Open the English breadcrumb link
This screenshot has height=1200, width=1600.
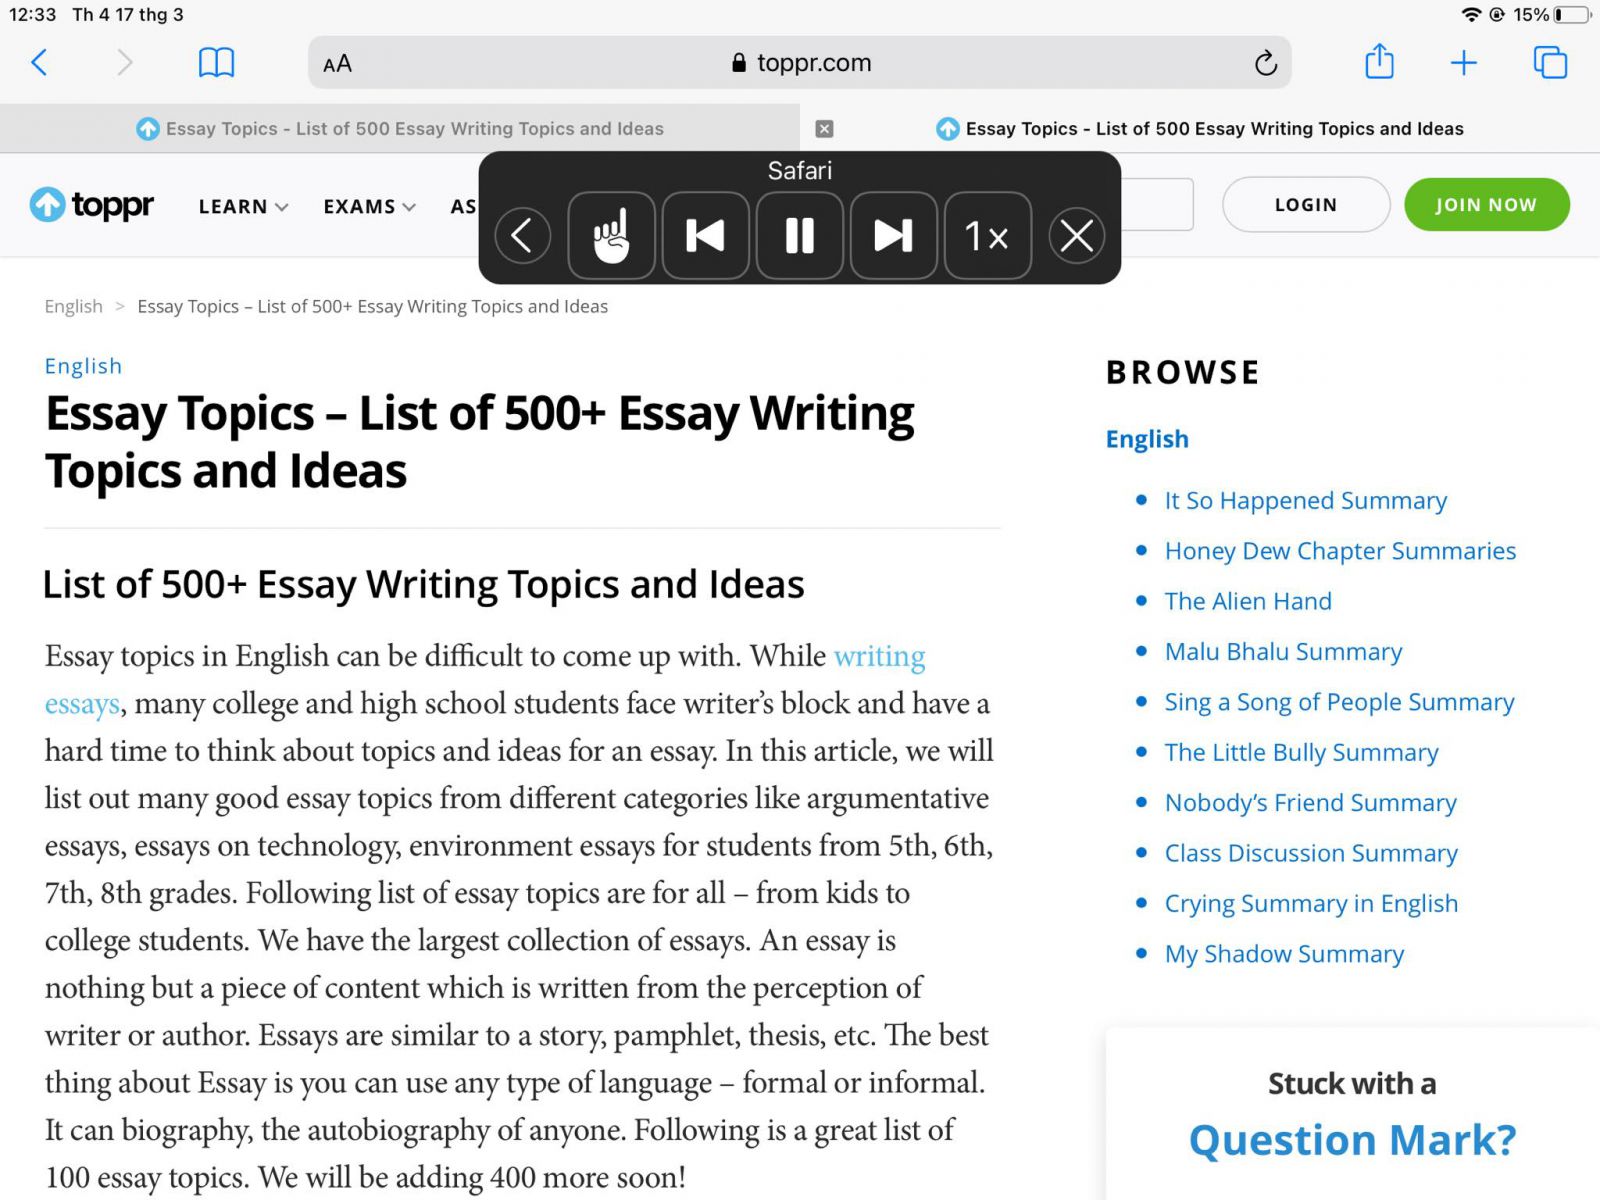73,307
